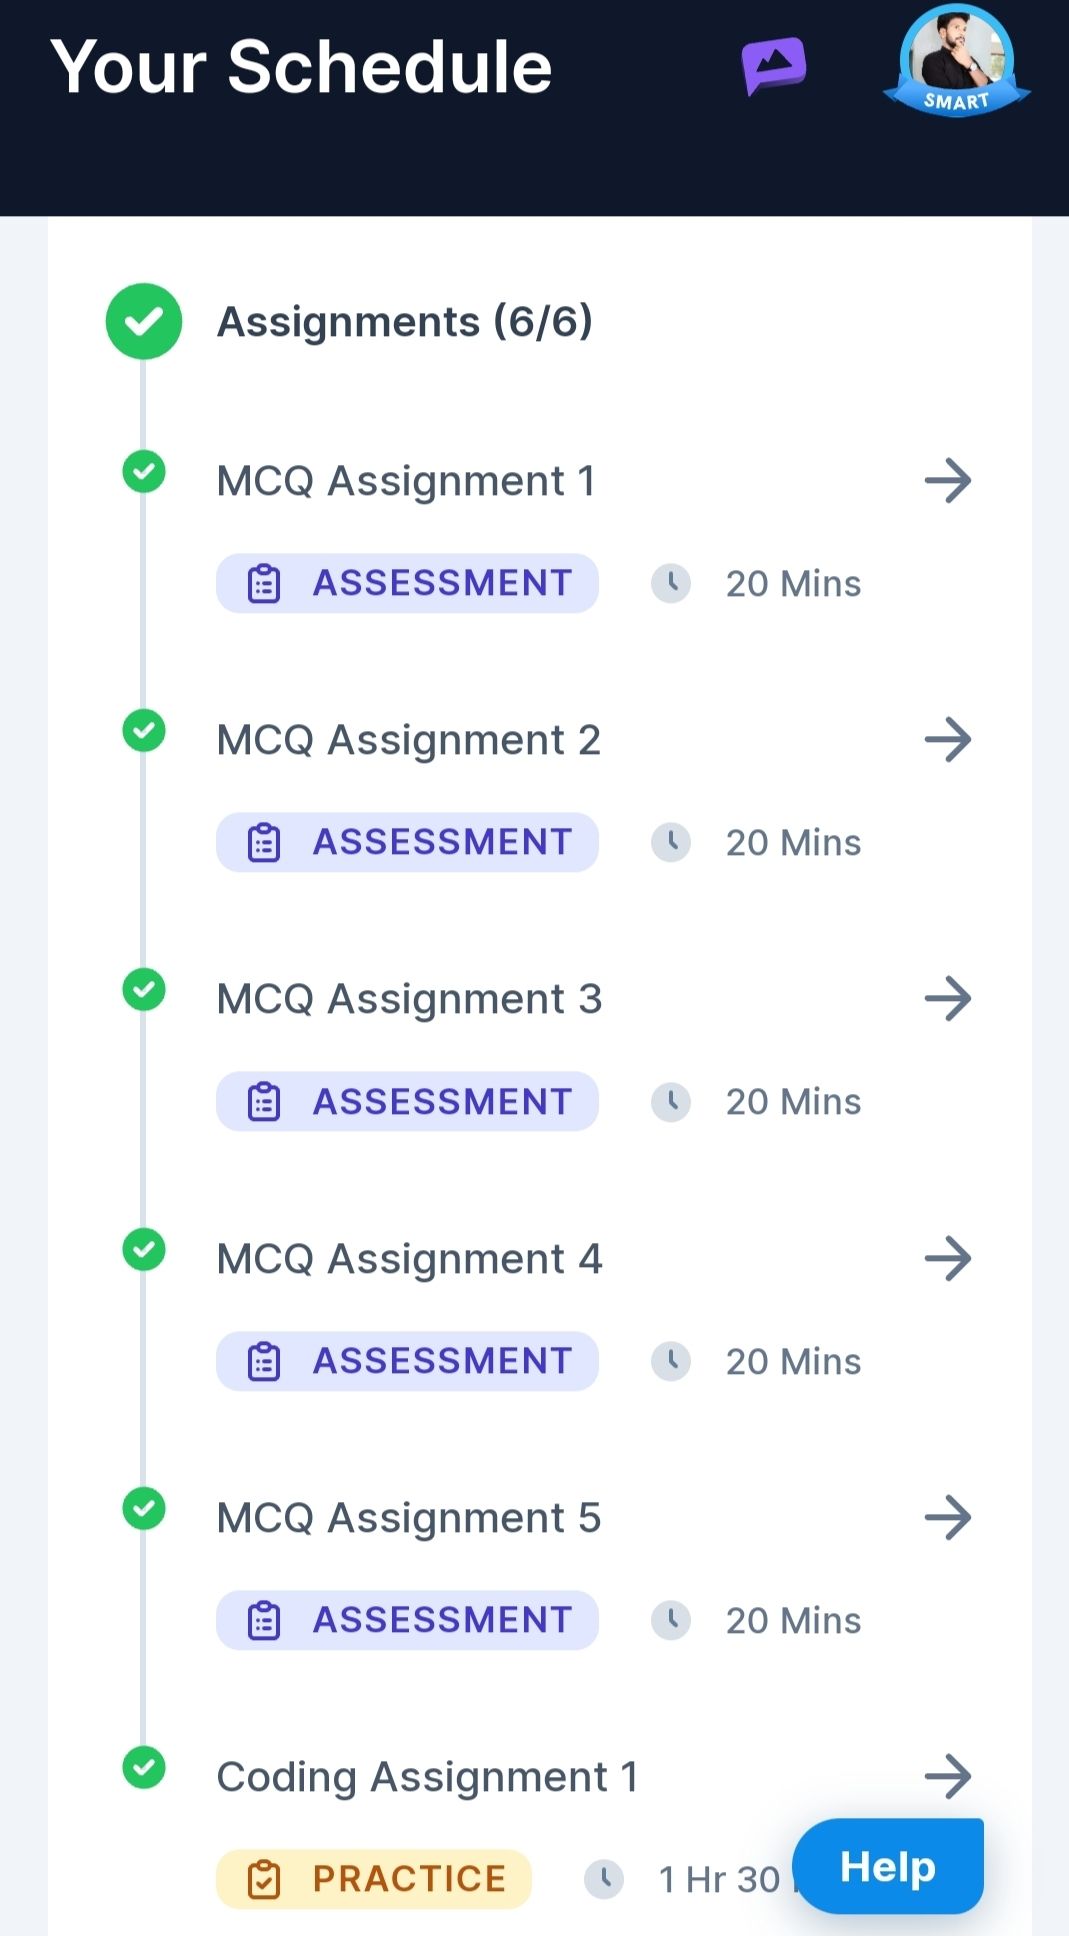Click green checkmark beside MCQ Assignment 3
1069x1936 pixels.
tap(144, 990)
